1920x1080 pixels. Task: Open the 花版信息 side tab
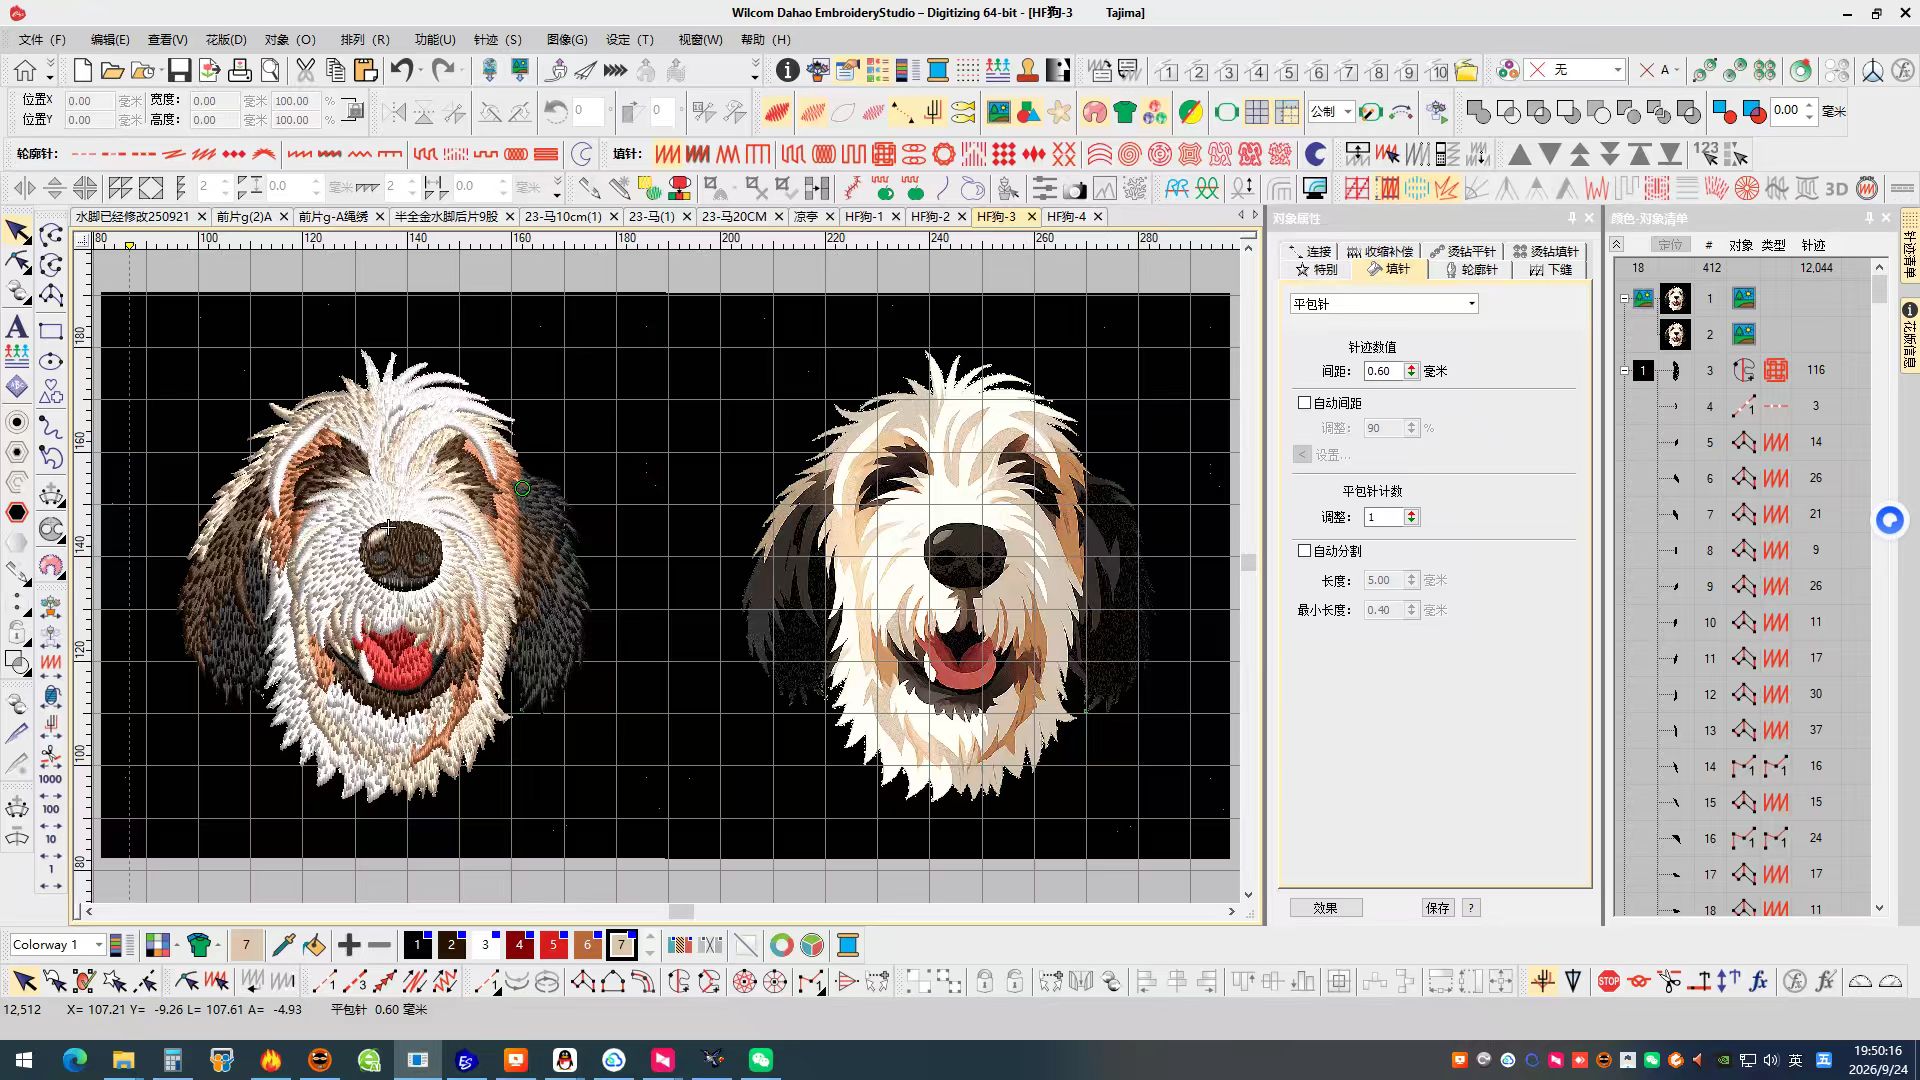point(1909,336)
